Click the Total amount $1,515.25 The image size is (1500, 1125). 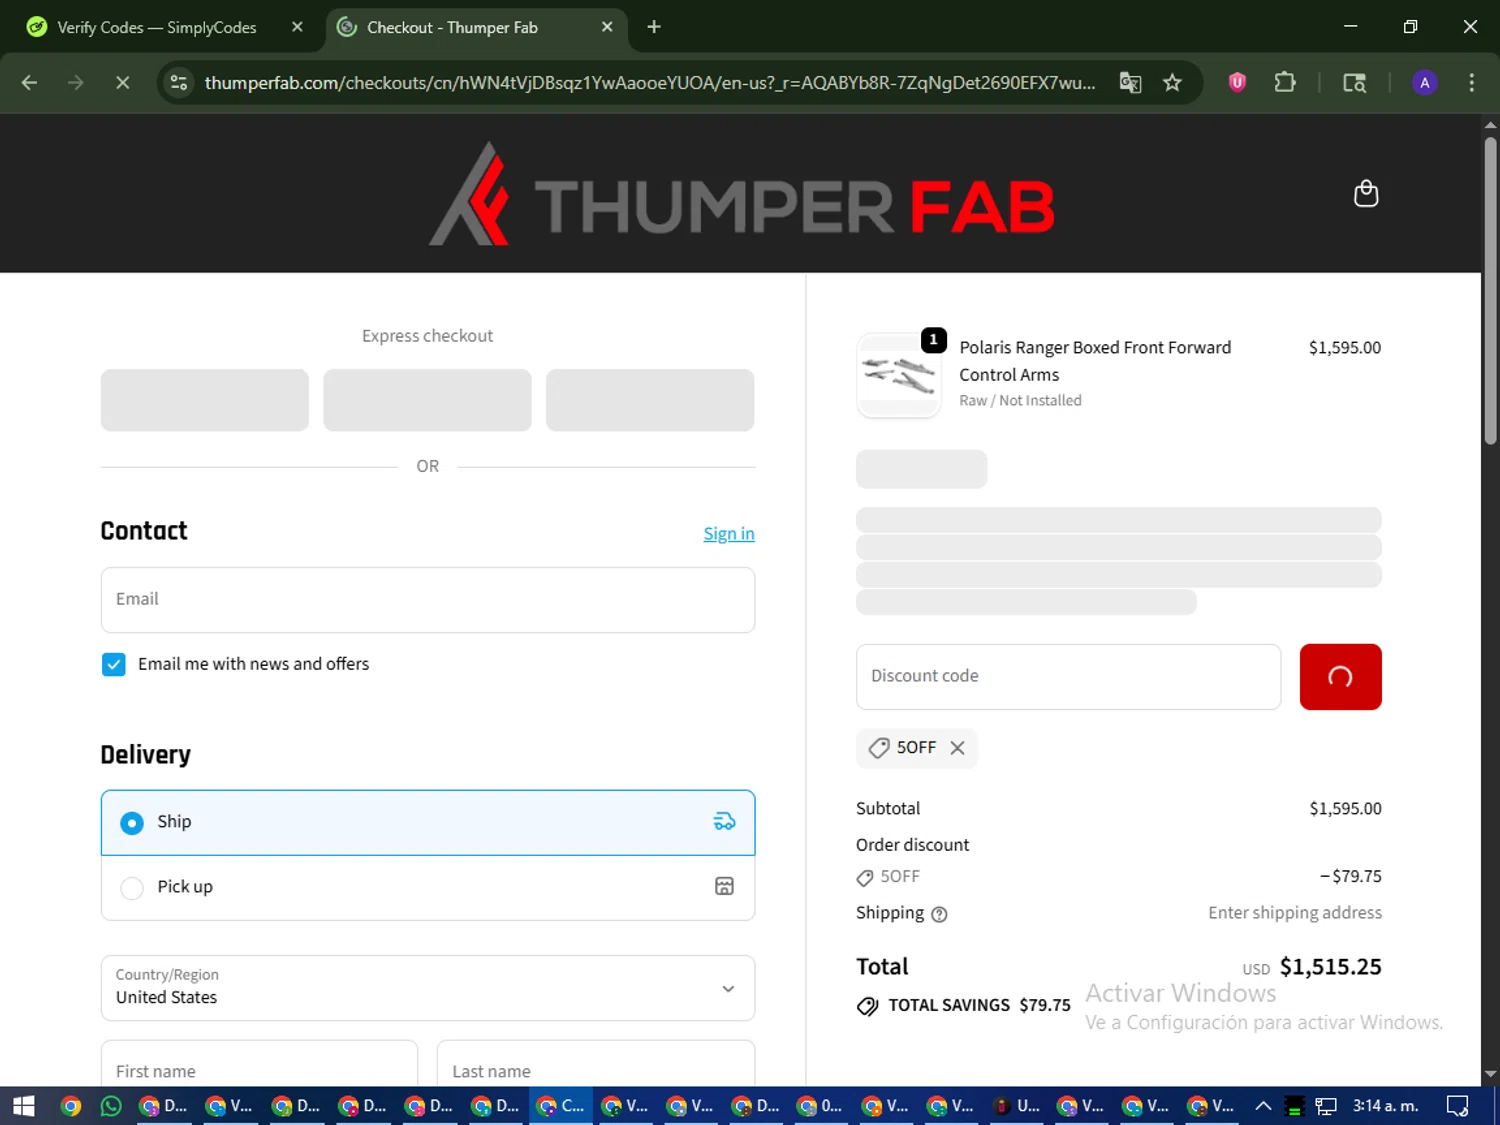[x=1331, y=967]
